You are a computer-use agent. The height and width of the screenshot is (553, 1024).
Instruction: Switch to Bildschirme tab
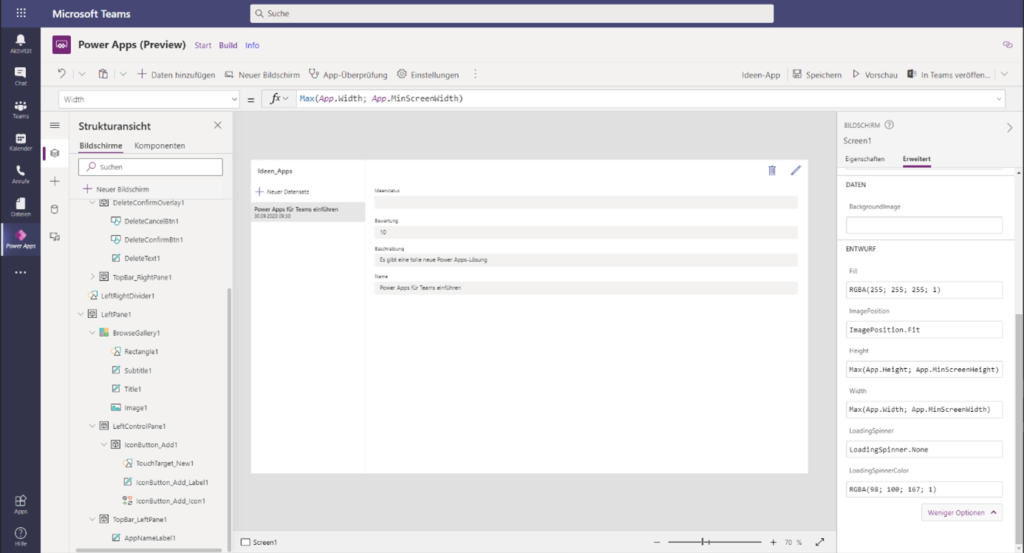[x=101, y=146]
